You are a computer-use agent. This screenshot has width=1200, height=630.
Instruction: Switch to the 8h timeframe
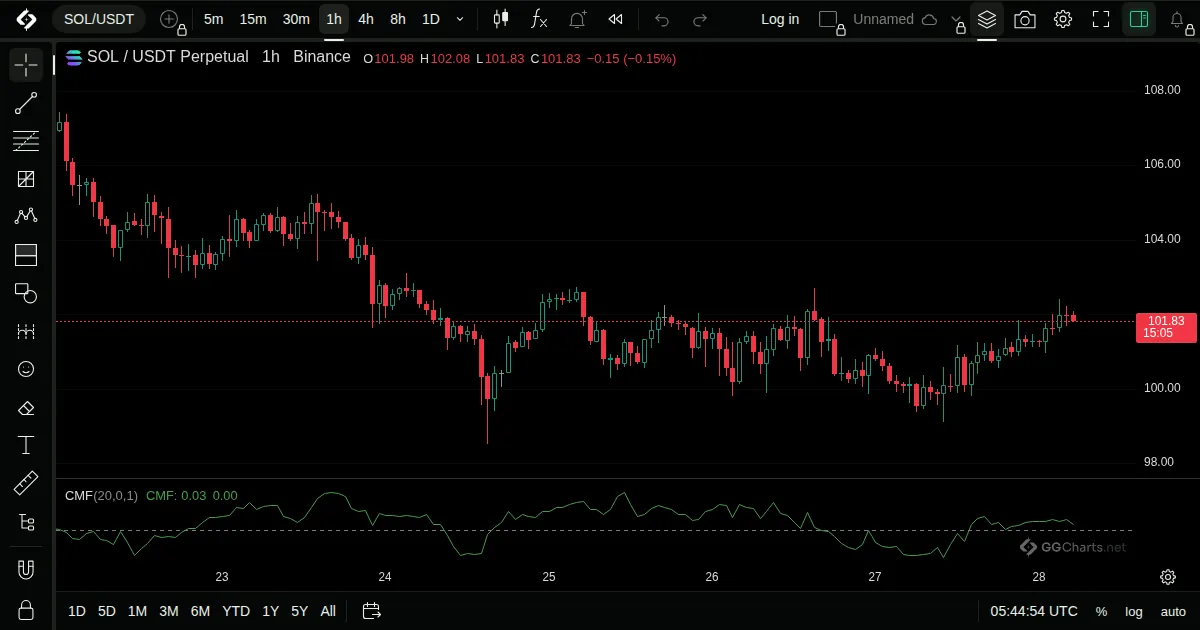click(x=398, y=19)
